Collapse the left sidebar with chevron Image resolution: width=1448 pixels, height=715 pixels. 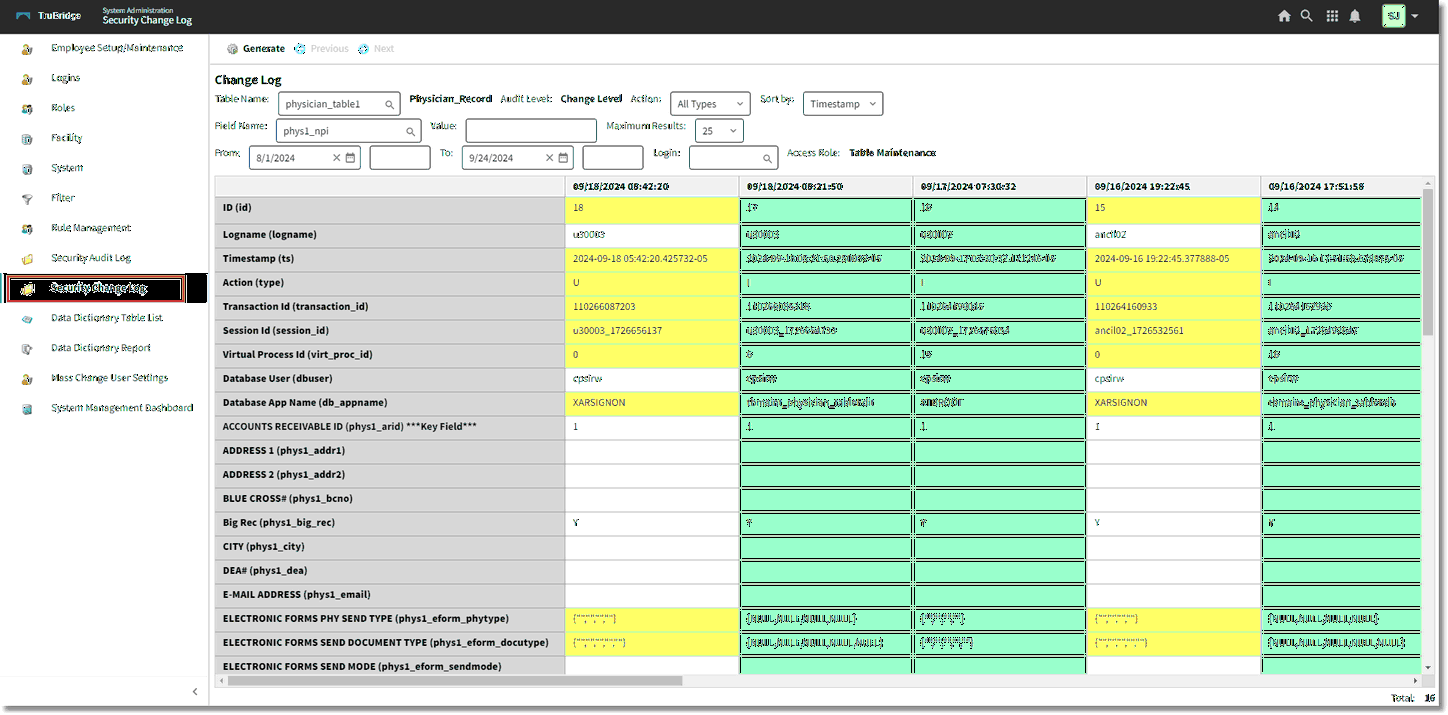click(195, 691)
